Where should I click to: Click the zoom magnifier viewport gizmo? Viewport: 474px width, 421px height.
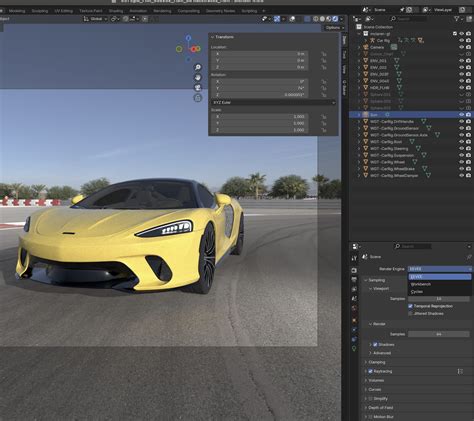point(198,67)
